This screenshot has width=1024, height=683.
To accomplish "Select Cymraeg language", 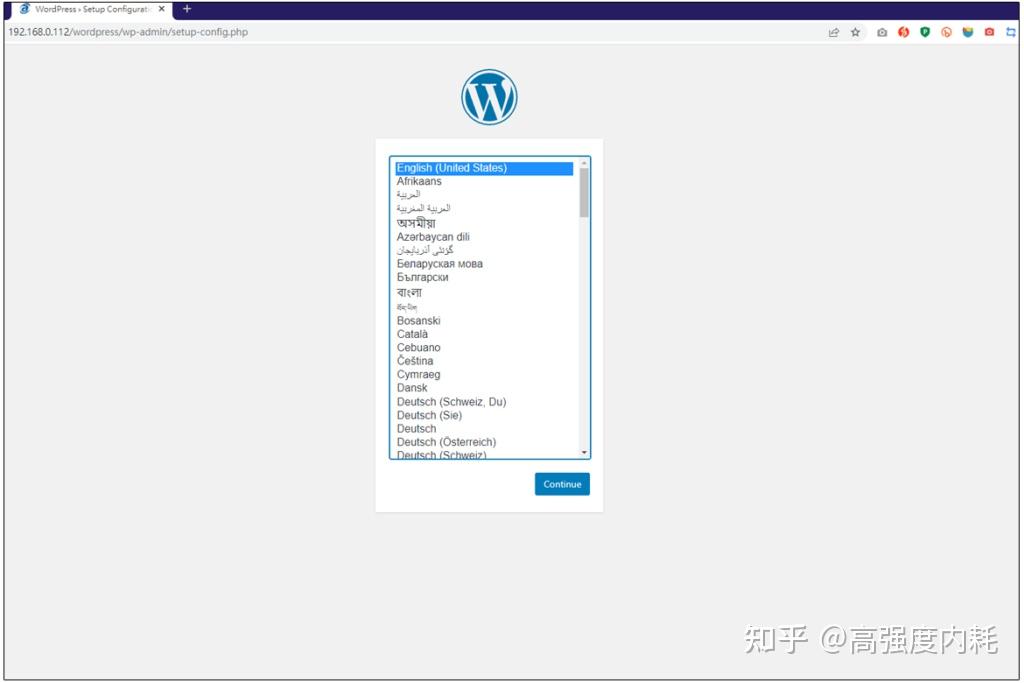I will tap(484, 374).
